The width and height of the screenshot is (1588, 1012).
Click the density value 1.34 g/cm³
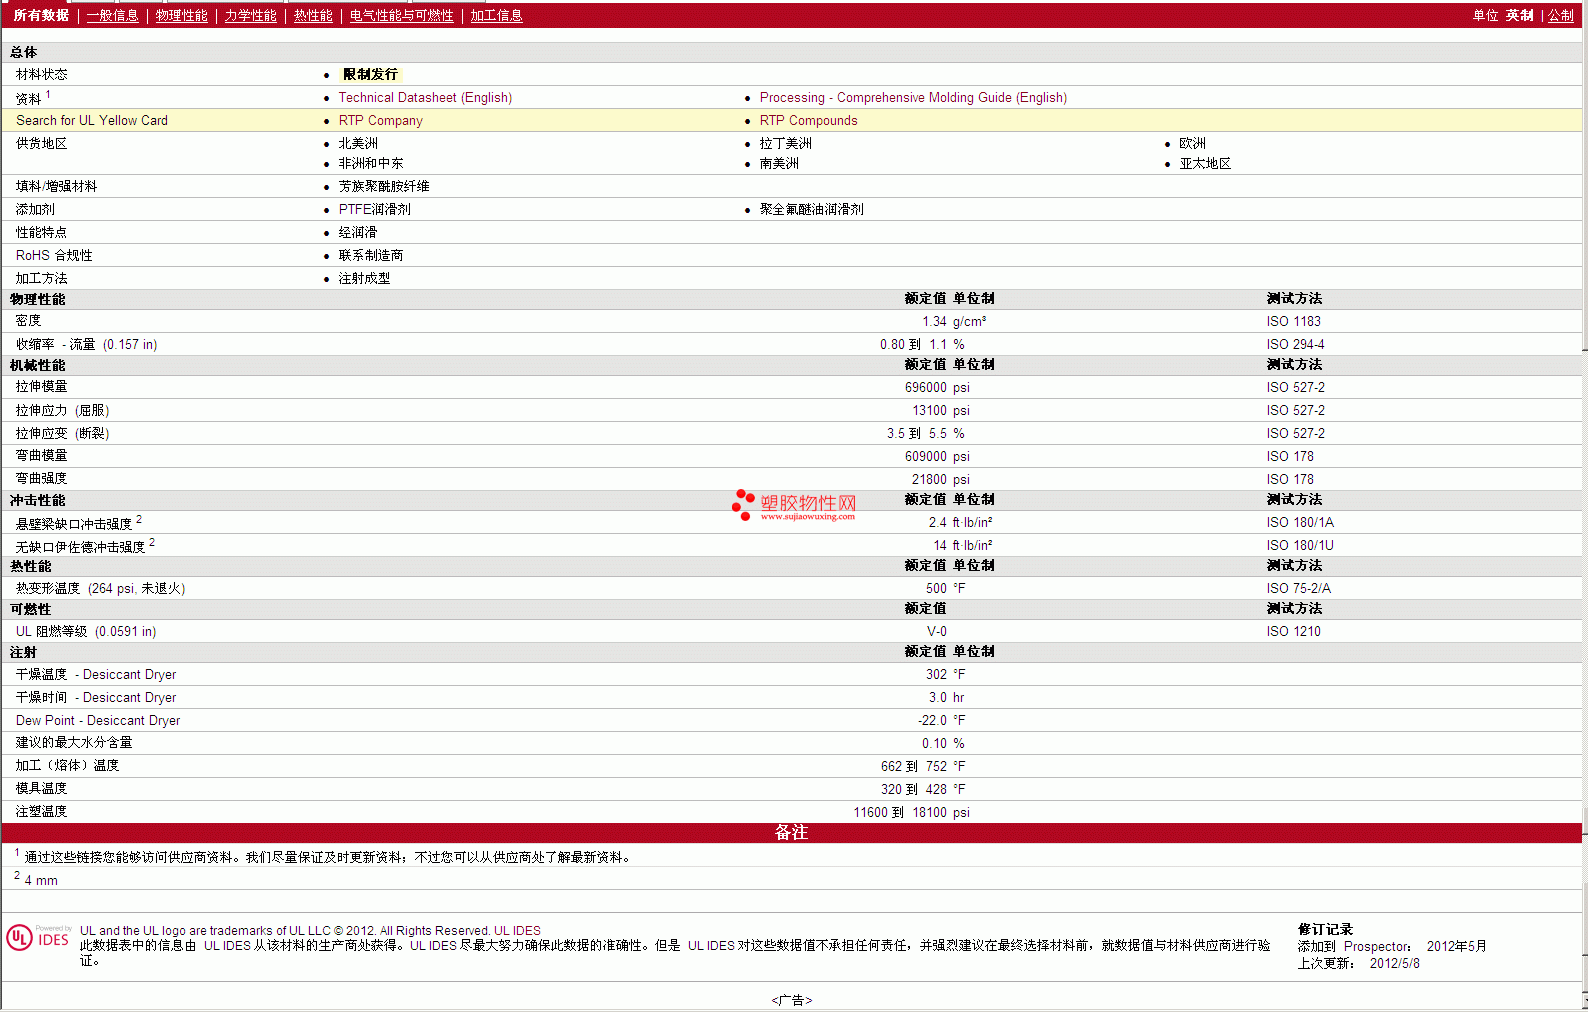pos(954,321)
